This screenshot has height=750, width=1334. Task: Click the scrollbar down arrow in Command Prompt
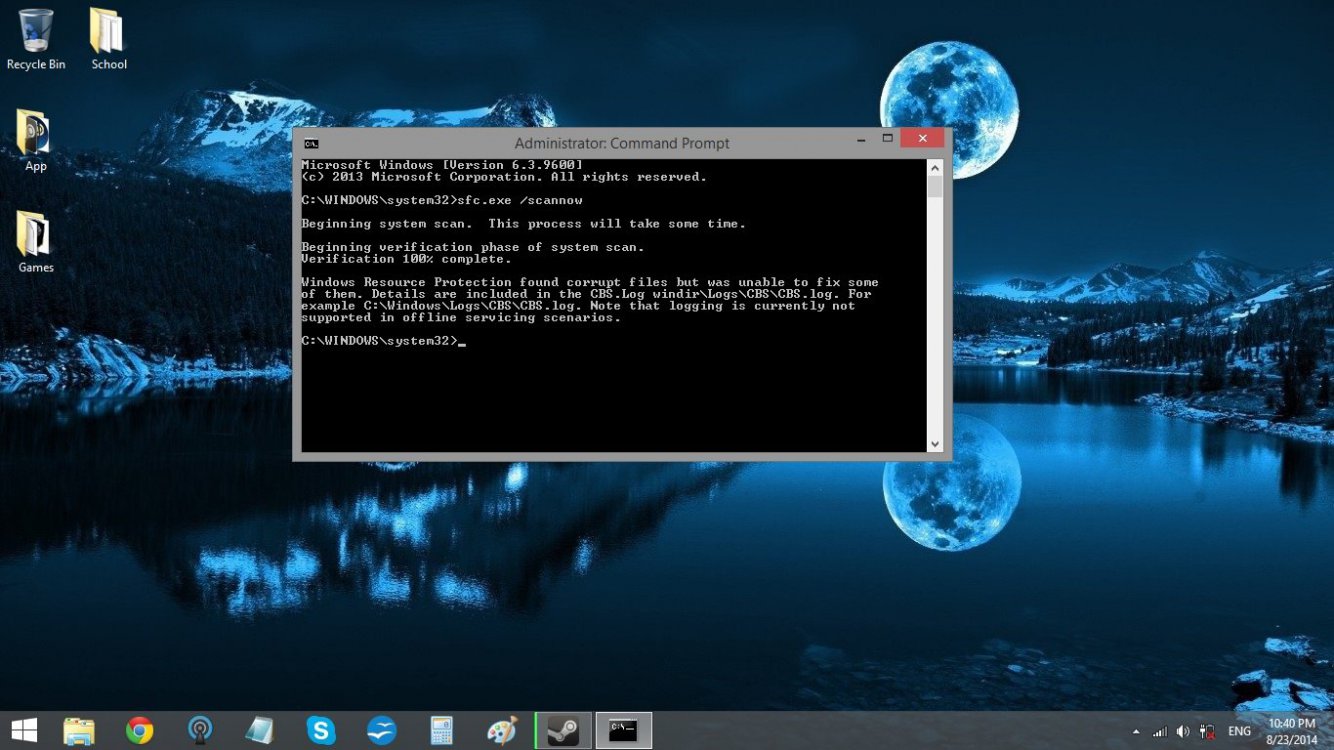tap(935, 444)
